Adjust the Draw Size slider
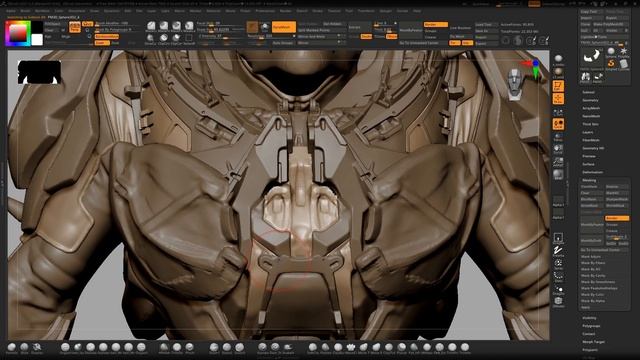 [221, 30]
